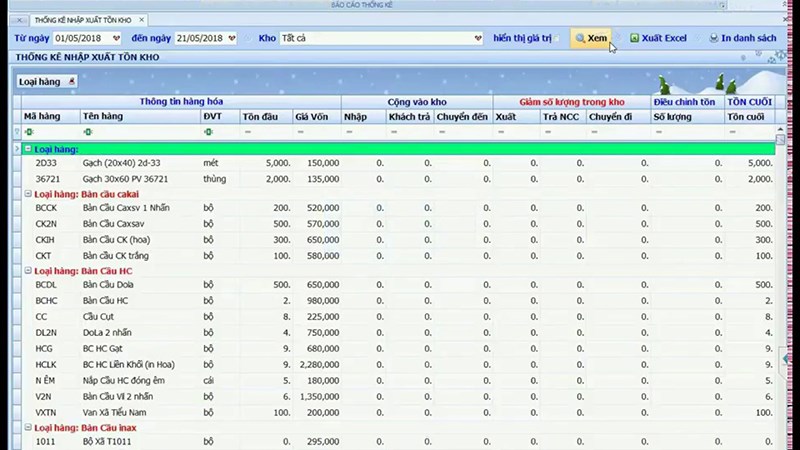
Task: Open the Từ ngày date dropdown
Action: click(x=116, y=38)
